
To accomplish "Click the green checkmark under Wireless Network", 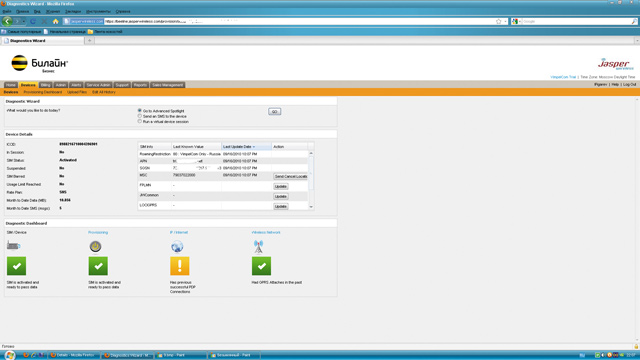I will pos(261,266).
